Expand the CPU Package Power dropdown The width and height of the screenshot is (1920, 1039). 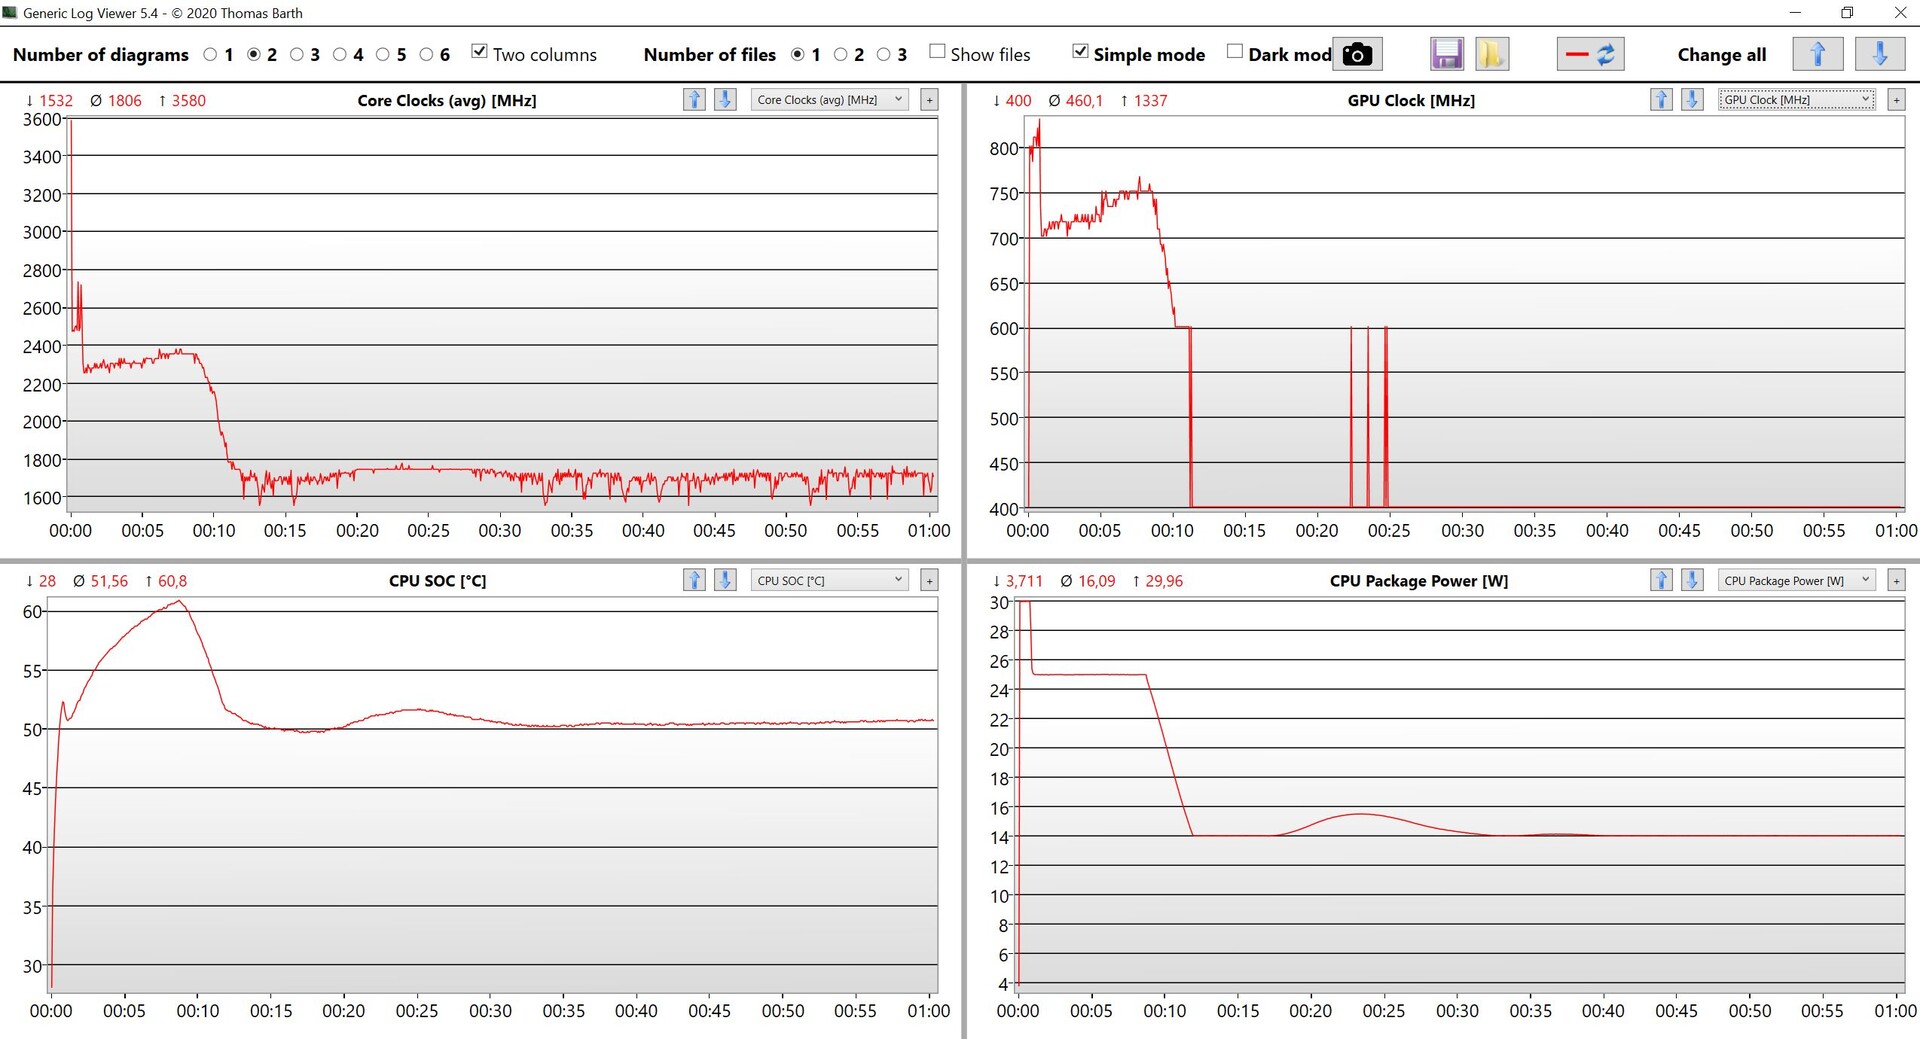pyautogui.click(x=1796, y=580)
